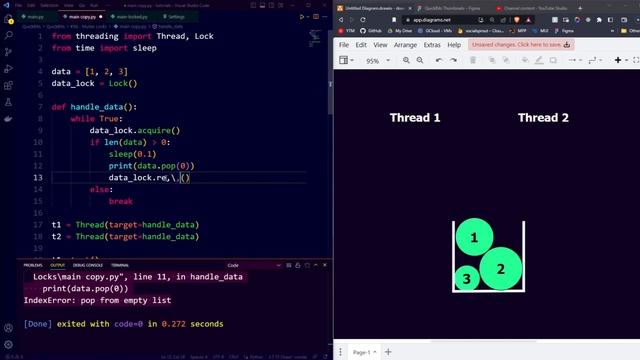Open VS Code Source Control icon
640x360 pixels.
click(x=8, y=52)
